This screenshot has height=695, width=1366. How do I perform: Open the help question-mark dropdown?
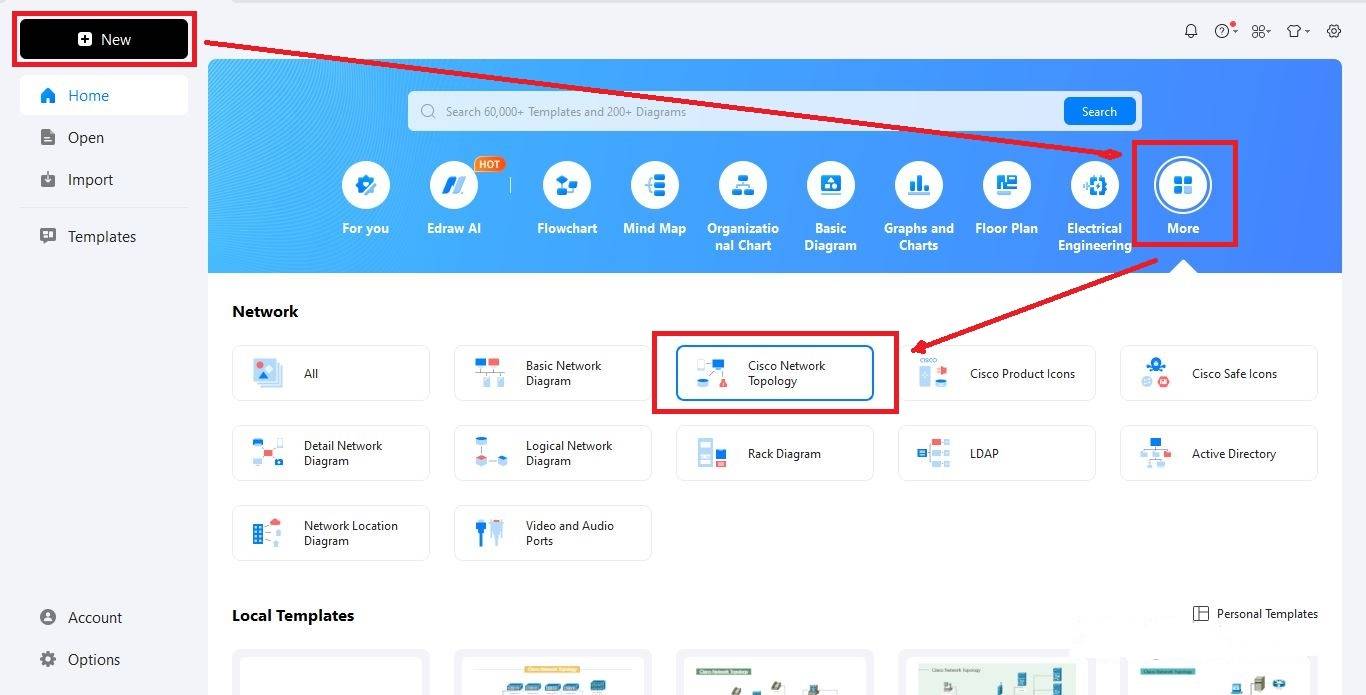[x=1226, y=31]
